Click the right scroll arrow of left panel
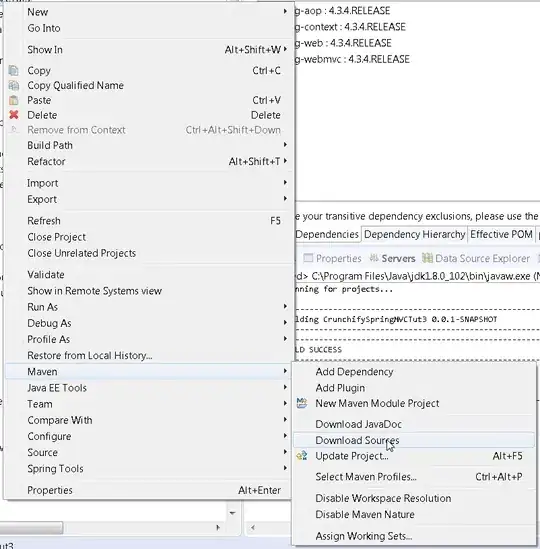This screenshot has height=549, width=540. tap(218, 527)
